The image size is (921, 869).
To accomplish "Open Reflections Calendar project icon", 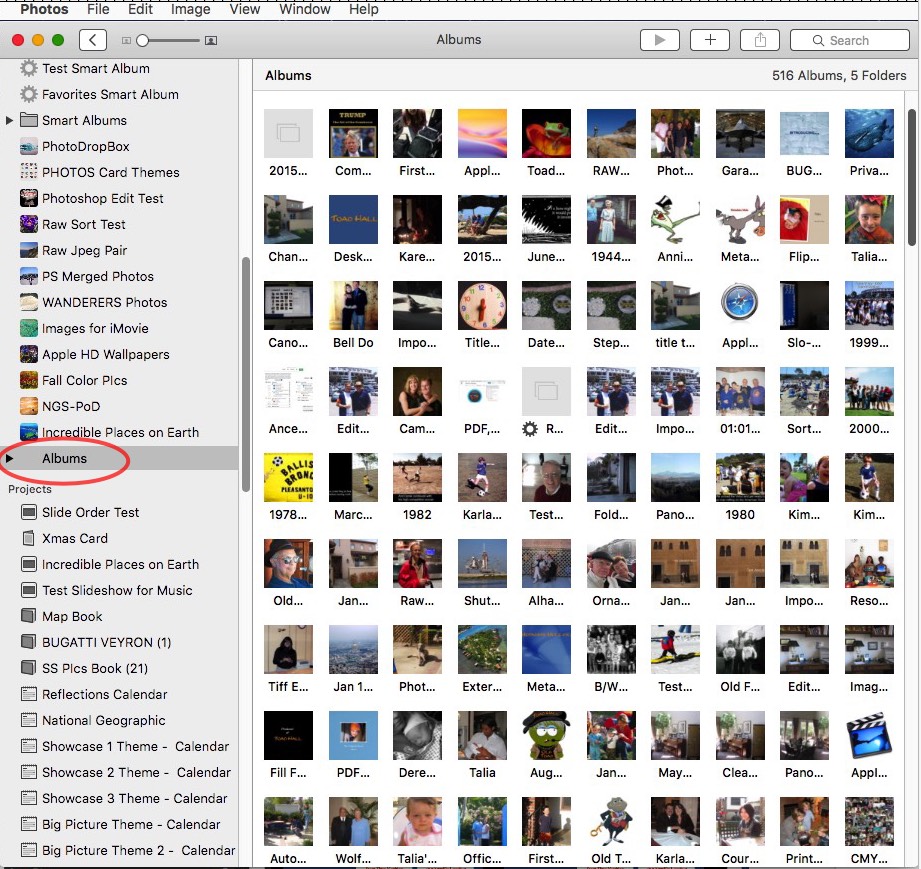I will 29,694.
